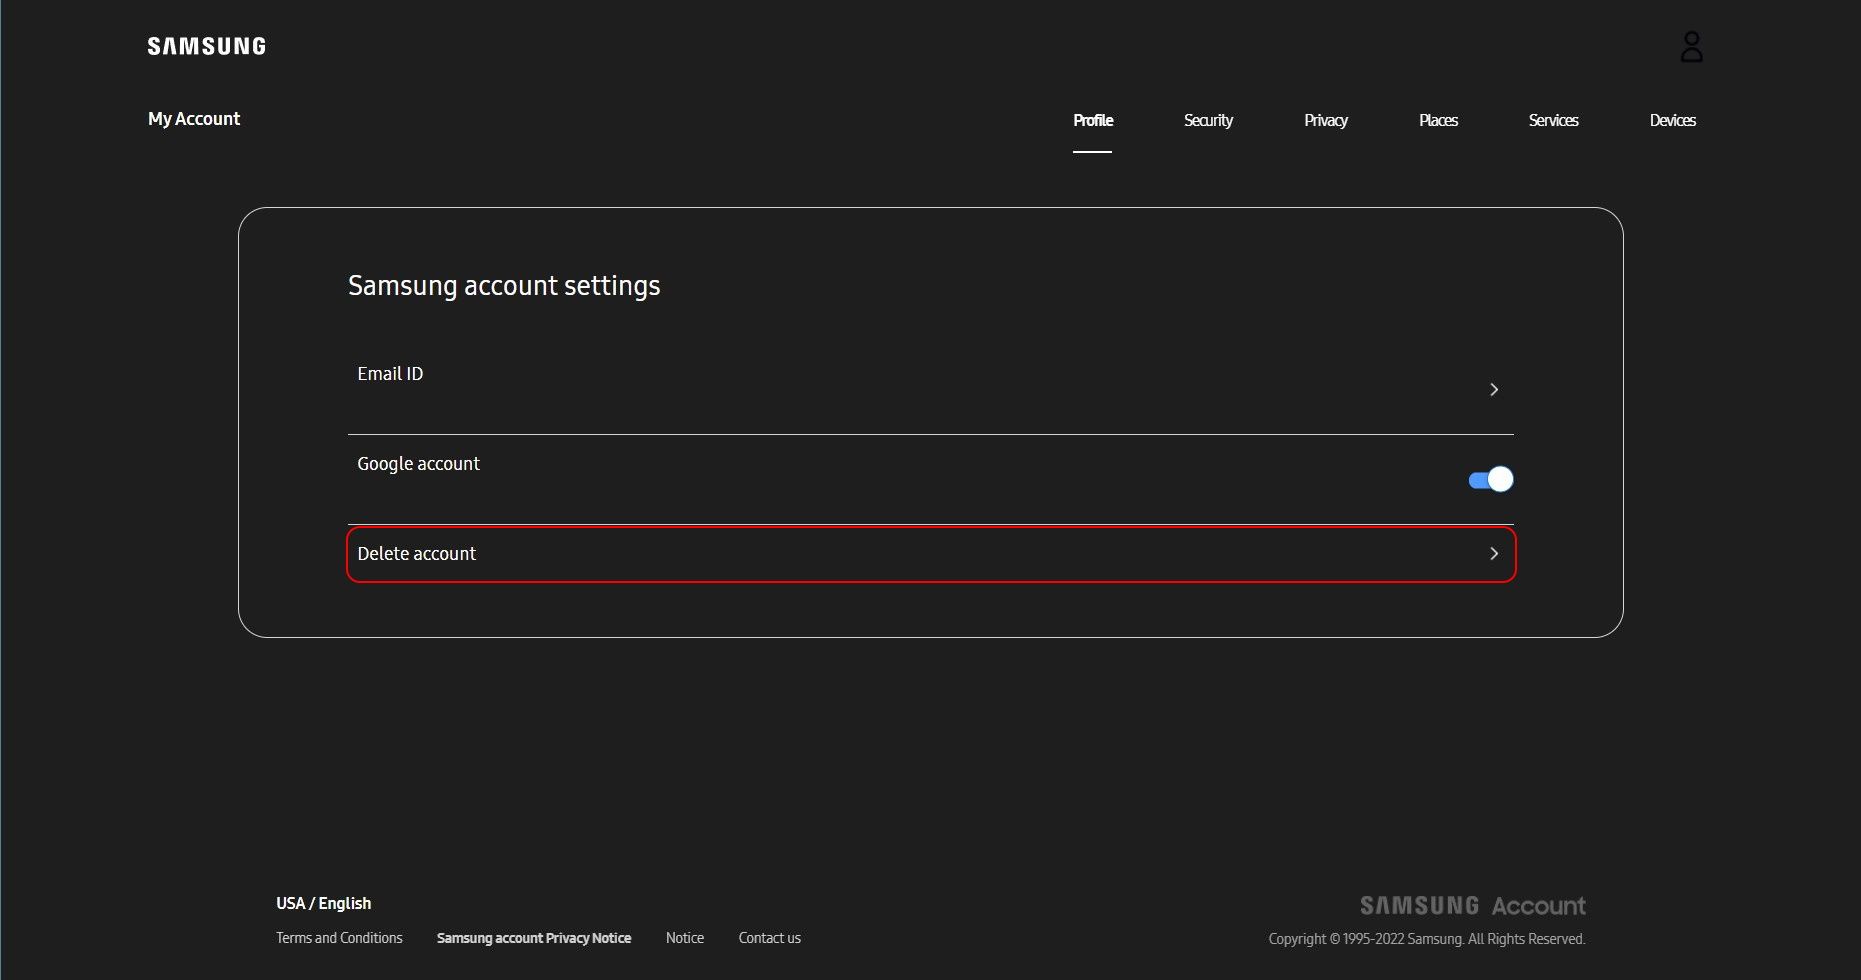Switch to the Security tab
The image size is (1861, 980).
pyautogui.click(x=1208, y=120)
